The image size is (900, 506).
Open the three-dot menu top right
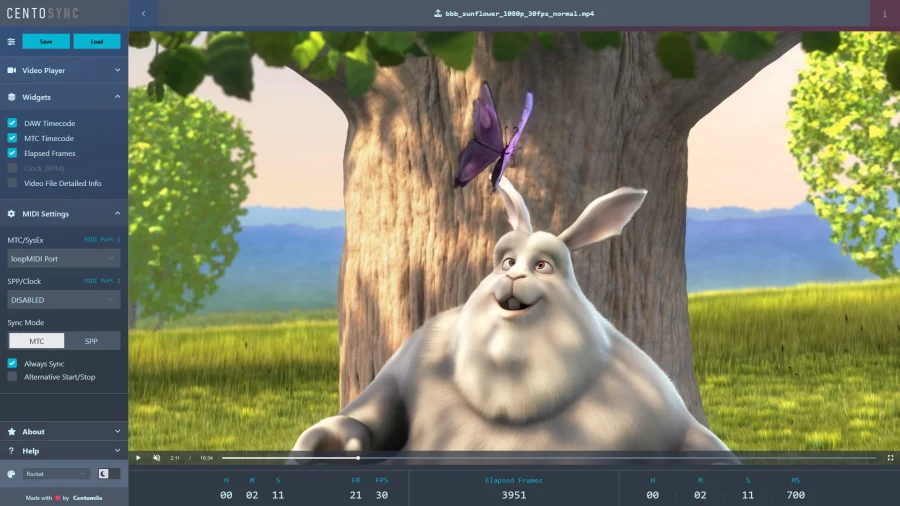tap(885, 13)
